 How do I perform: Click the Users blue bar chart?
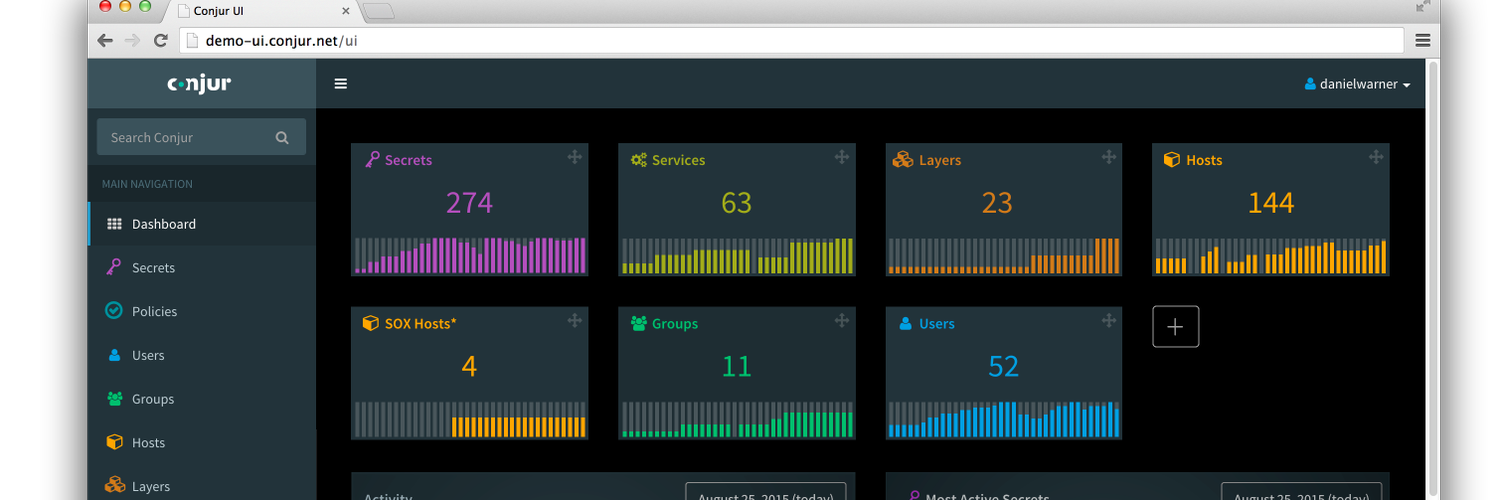pos(1004,419)
